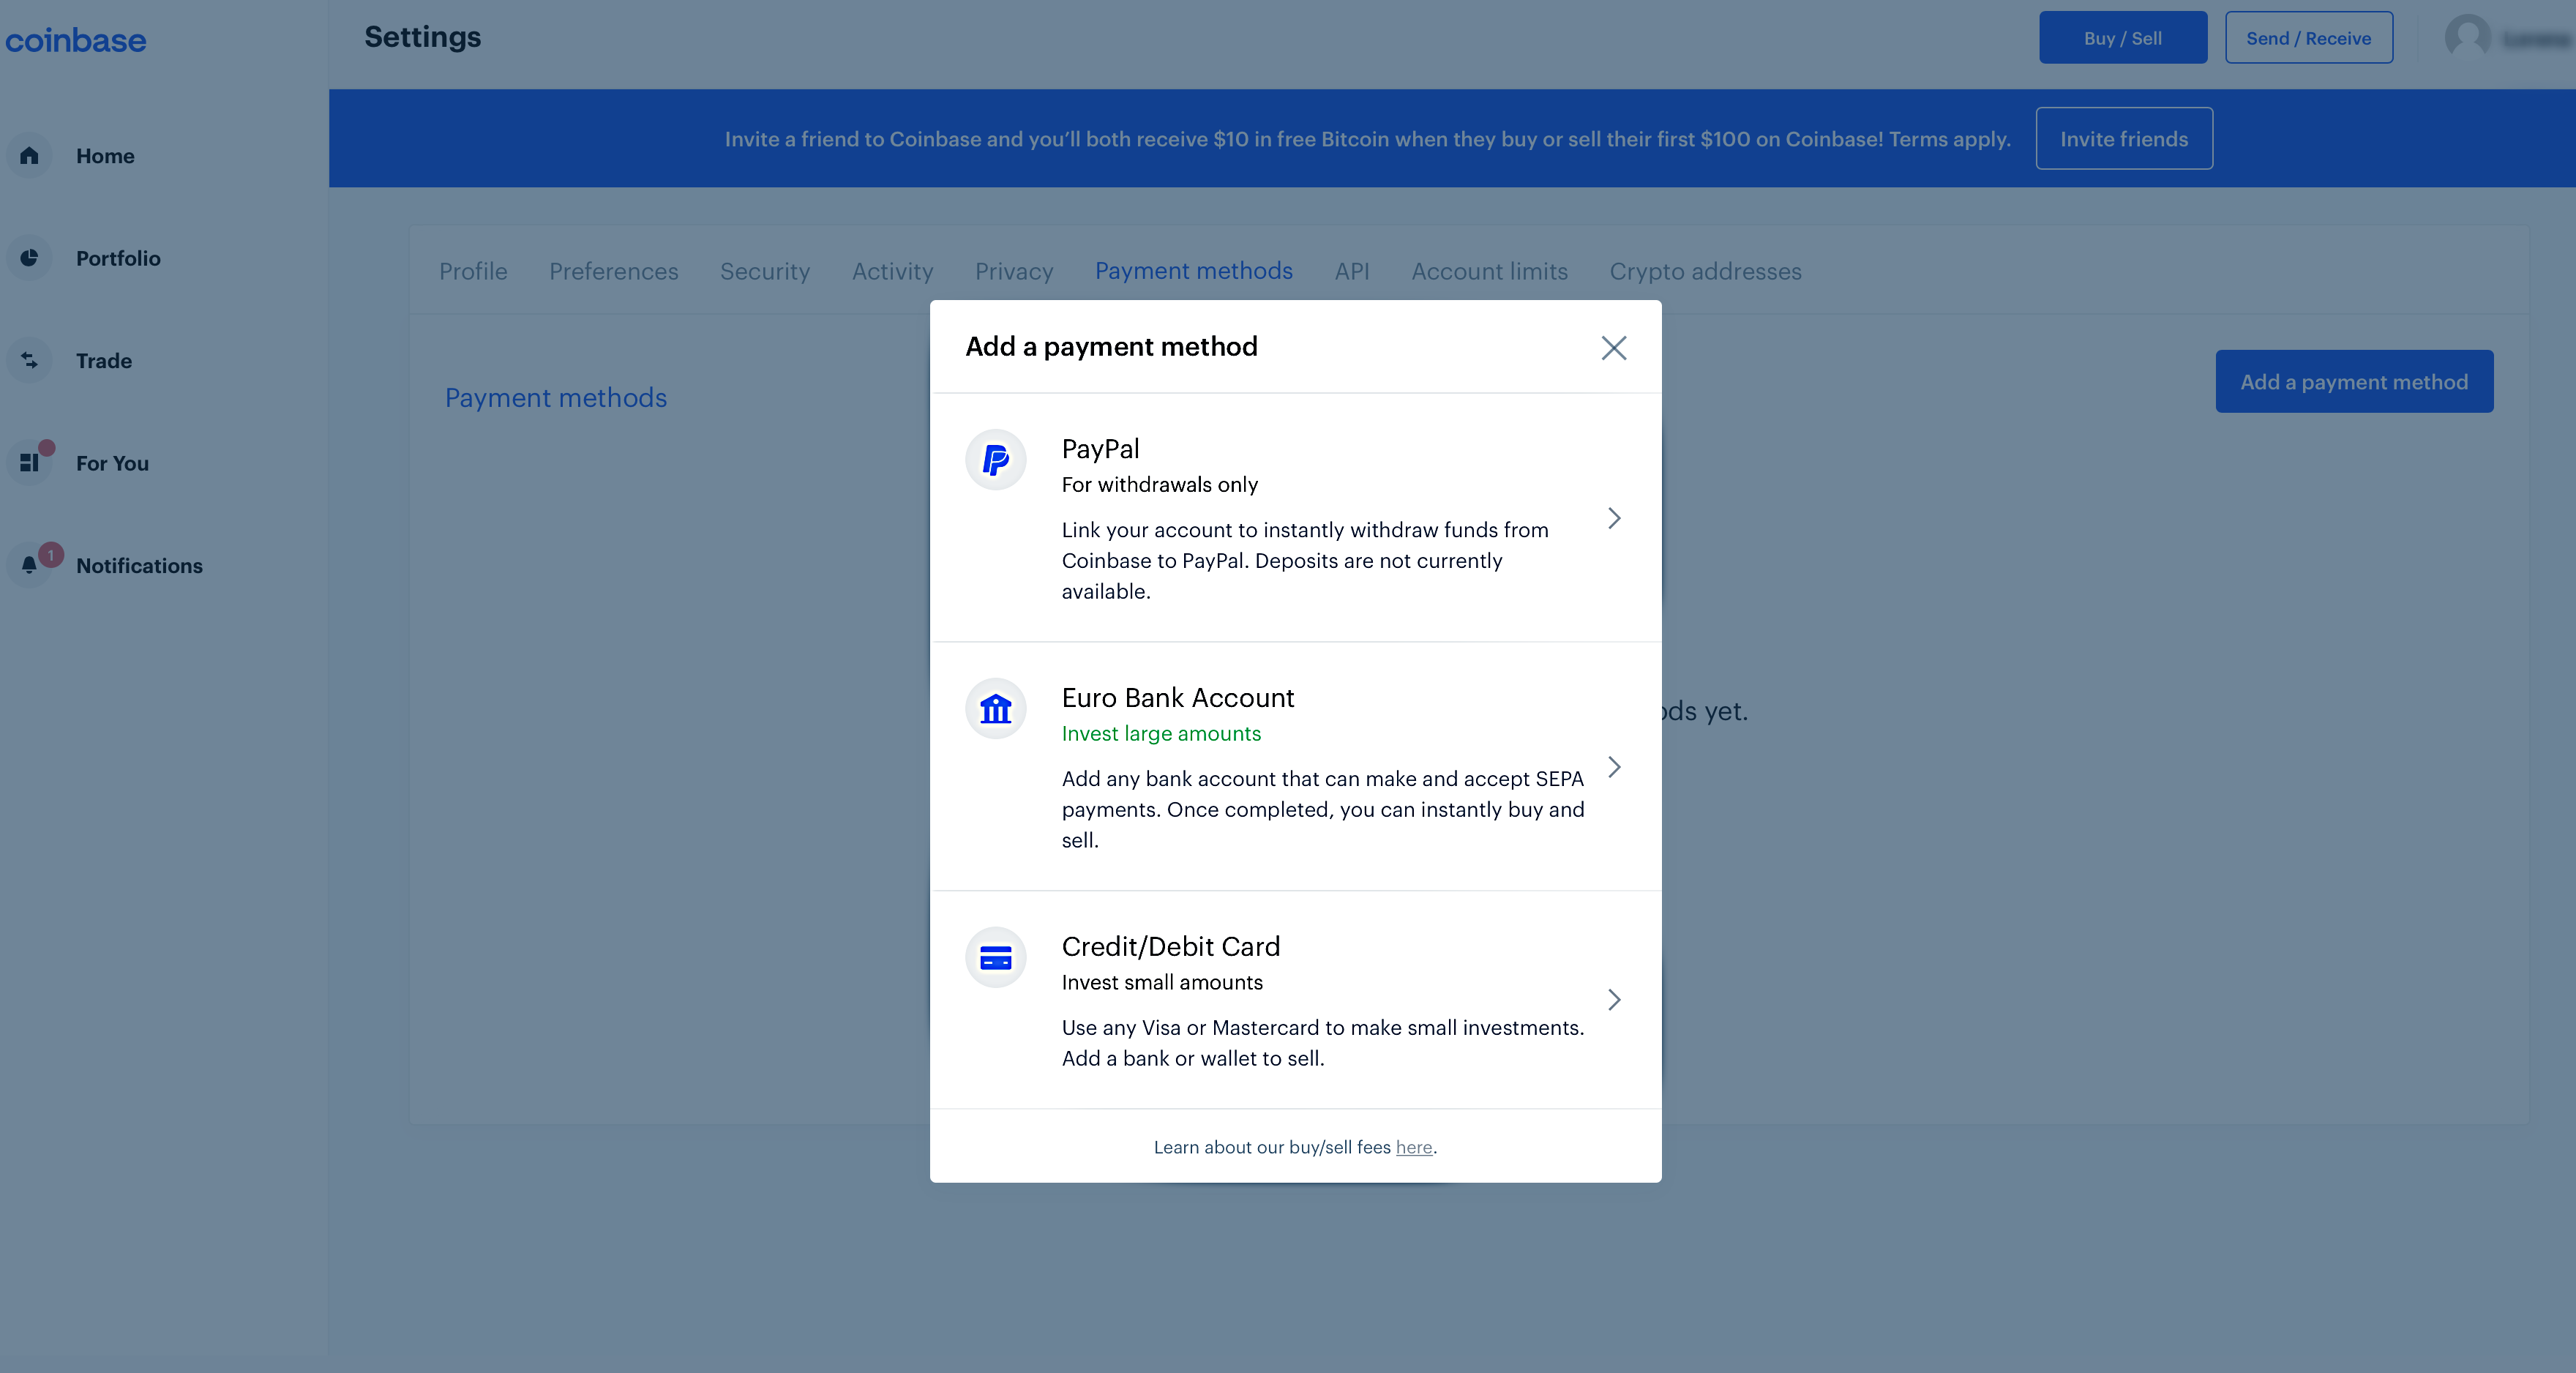Open the Crypto addresses tab
Screen dimensions: 2576x1373
(x=1705, y=272)
